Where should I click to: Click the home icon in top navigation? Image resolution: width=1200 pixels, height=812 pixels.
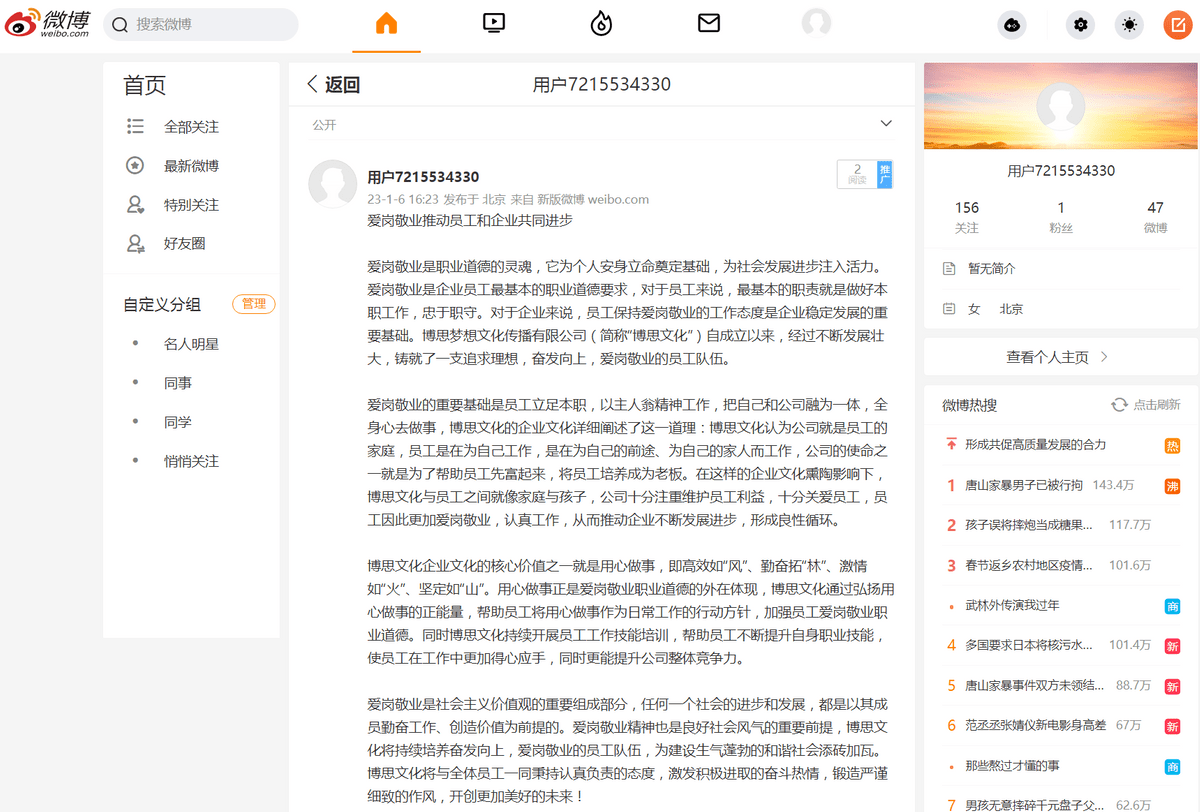pyautogui.click(x=386, y=24)
